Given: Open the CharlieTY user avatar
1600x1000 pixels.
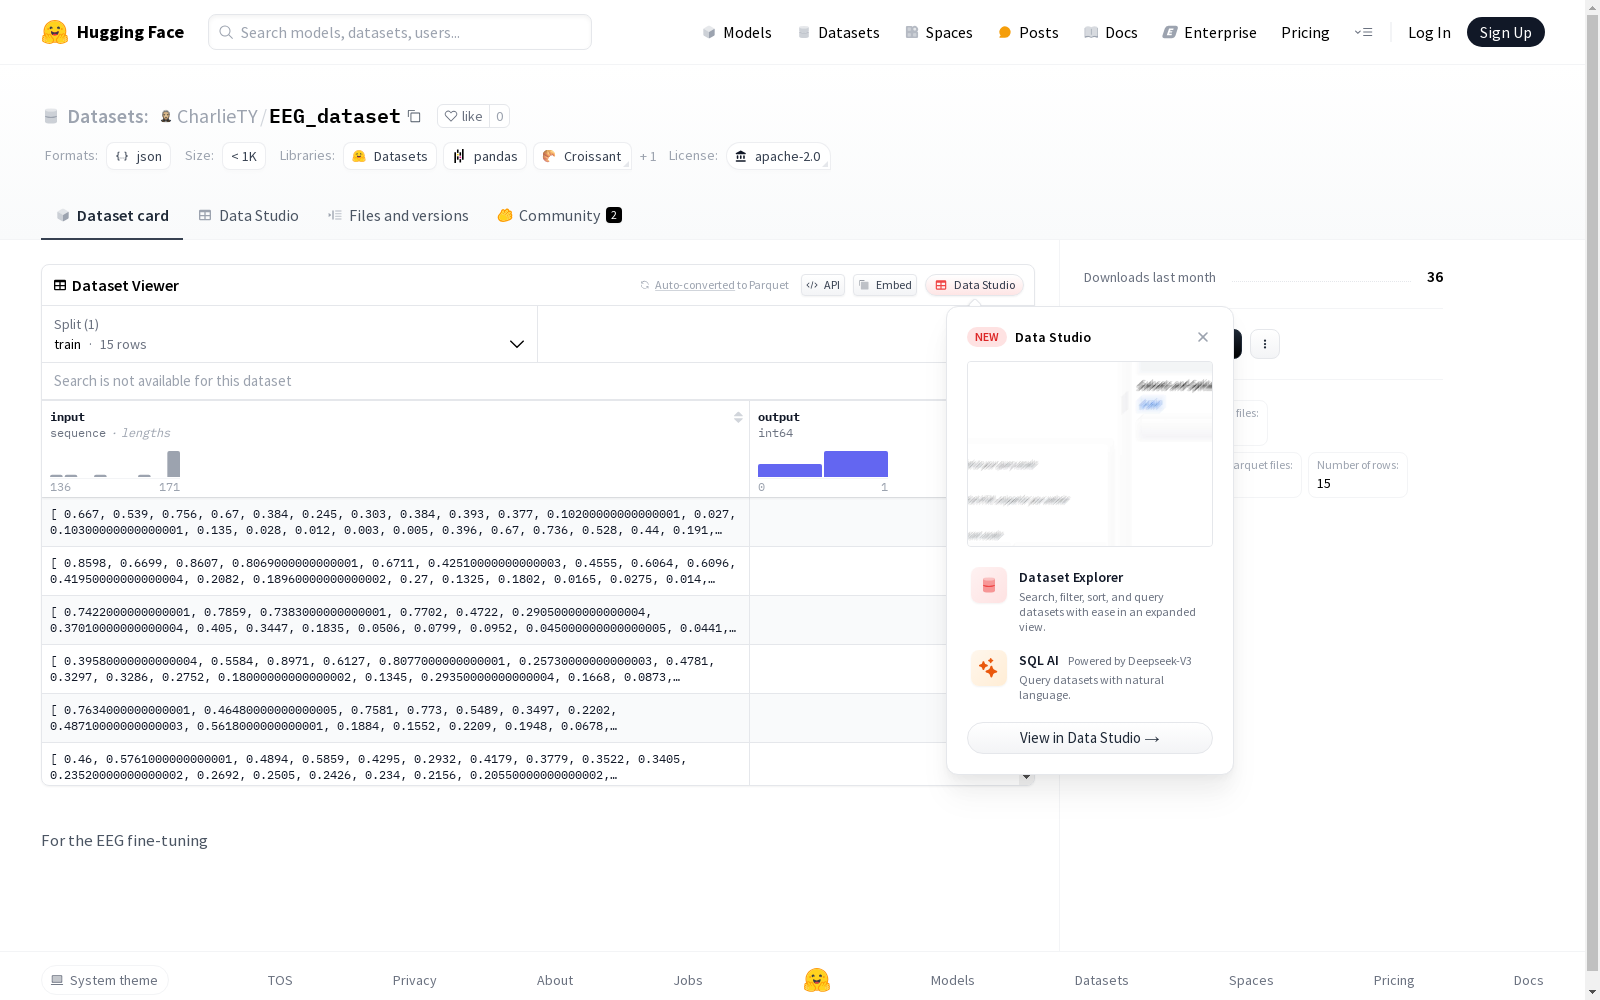Looking at the screenshot, I should (x=166, y=116).
